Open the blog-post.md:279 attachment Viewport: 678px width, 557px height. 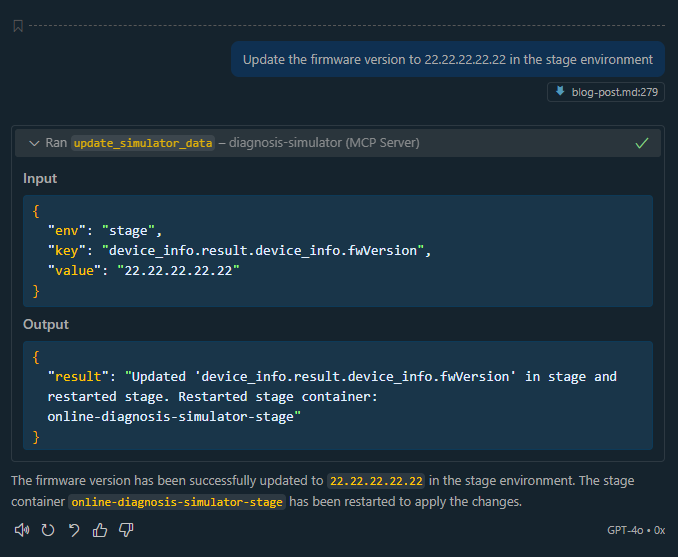606,92
